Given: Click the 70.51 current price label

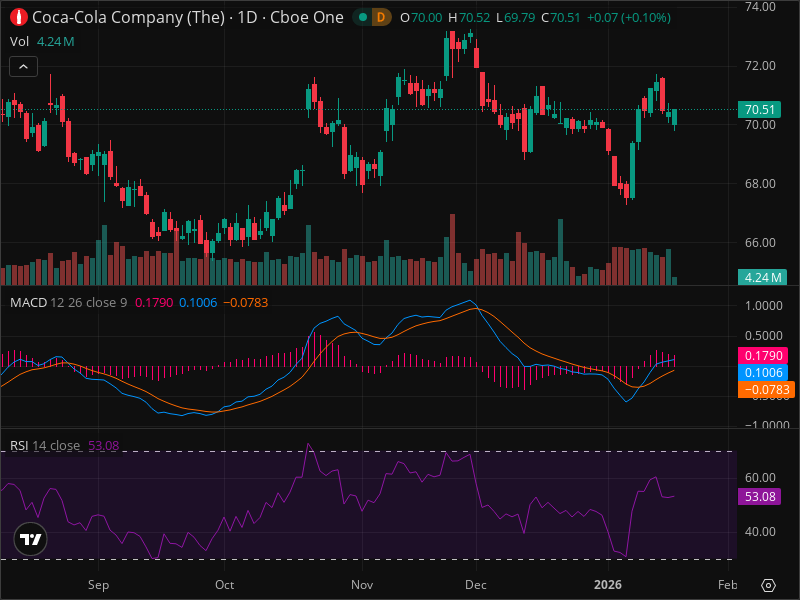Looking at the screenshot, I should pos(759,110).
